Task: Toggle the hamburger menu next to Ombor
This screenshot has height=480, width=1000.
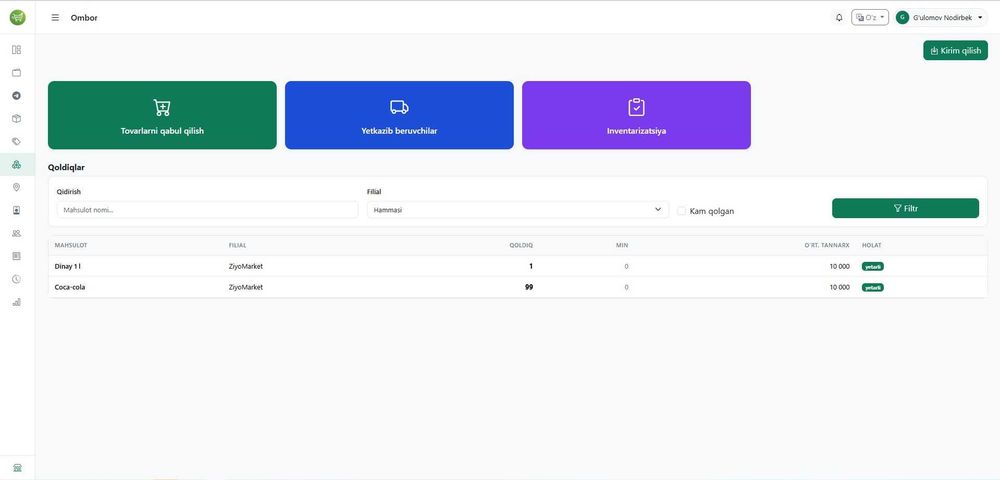Action: point(55,18)
